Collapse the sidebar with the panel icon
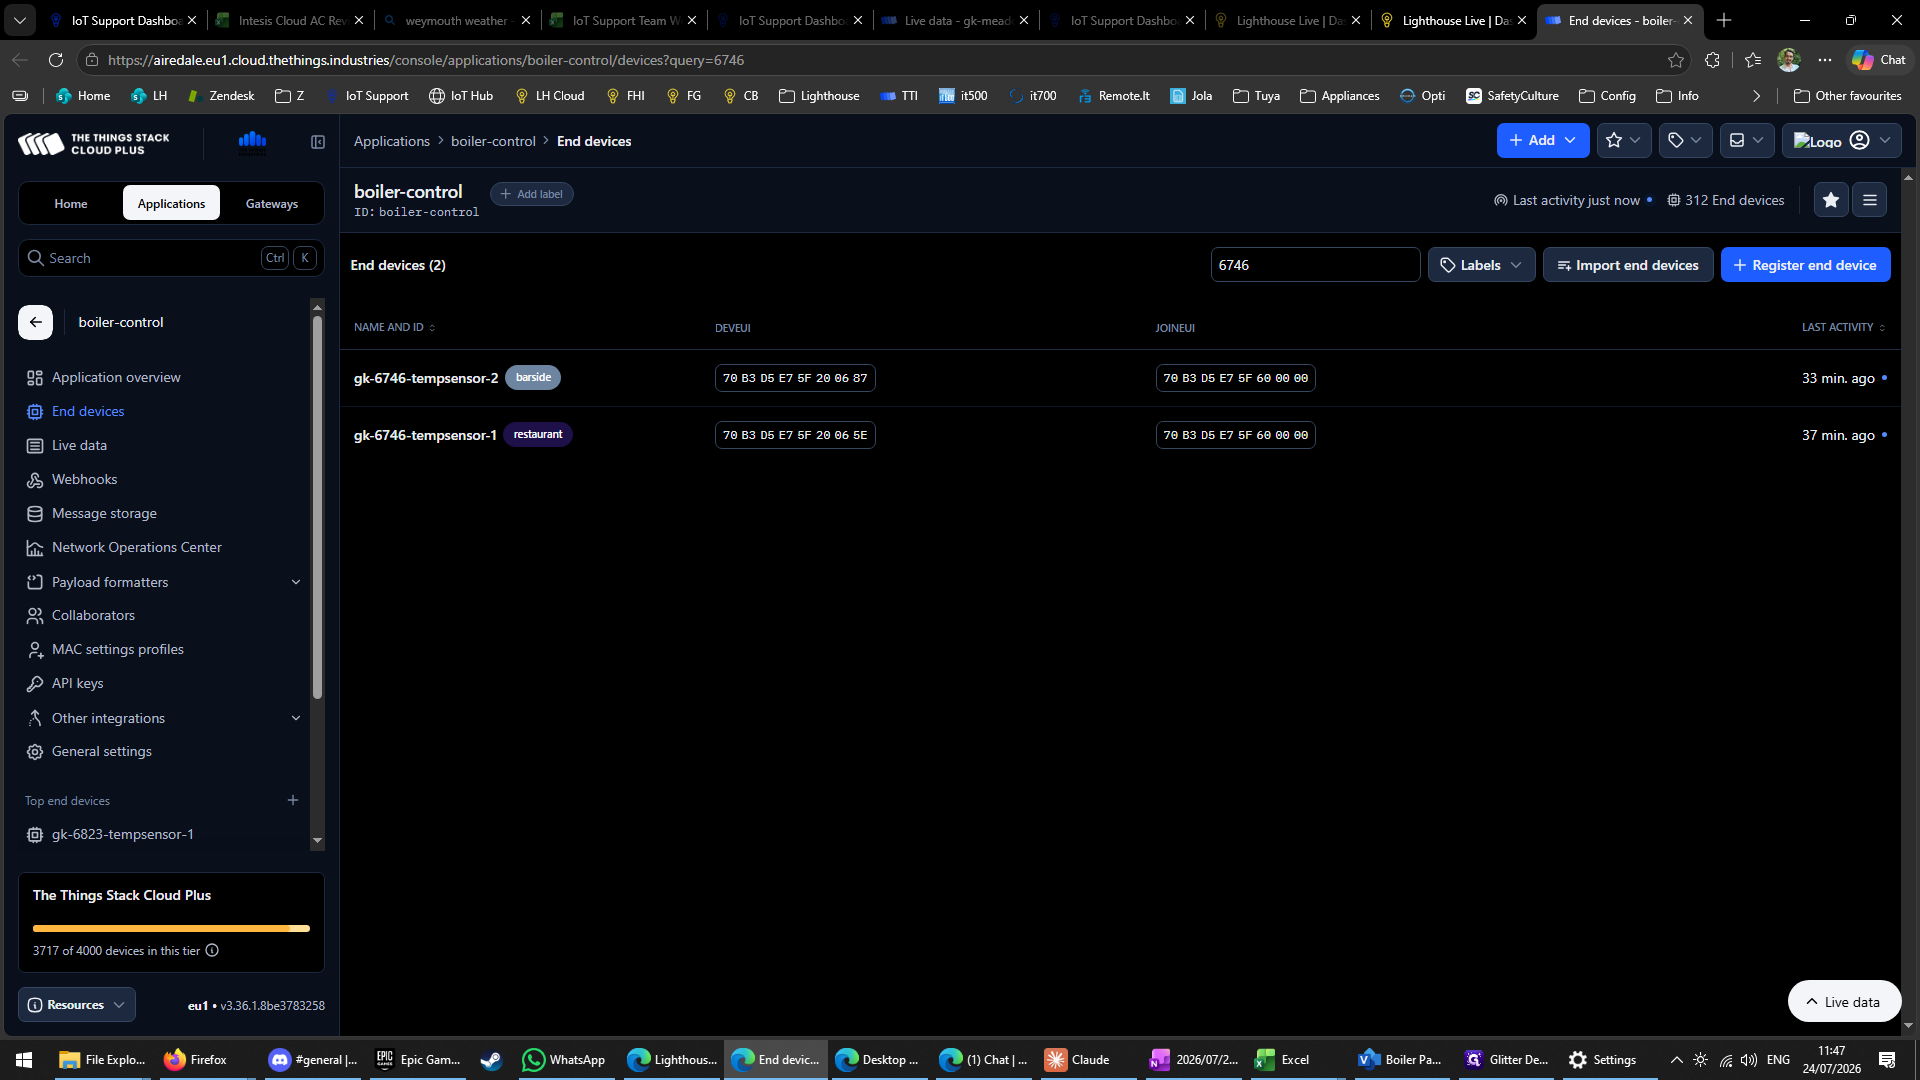 318,142
